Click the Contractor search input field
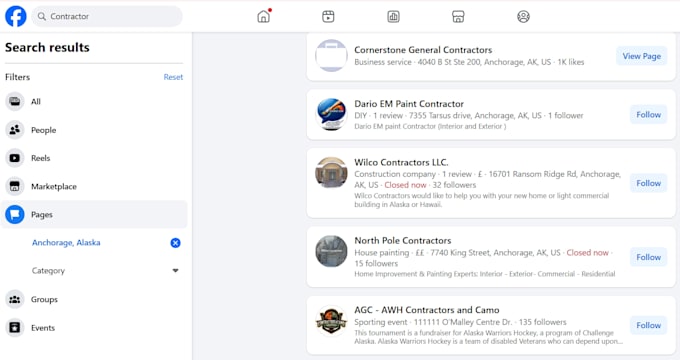 click(107, 16)
